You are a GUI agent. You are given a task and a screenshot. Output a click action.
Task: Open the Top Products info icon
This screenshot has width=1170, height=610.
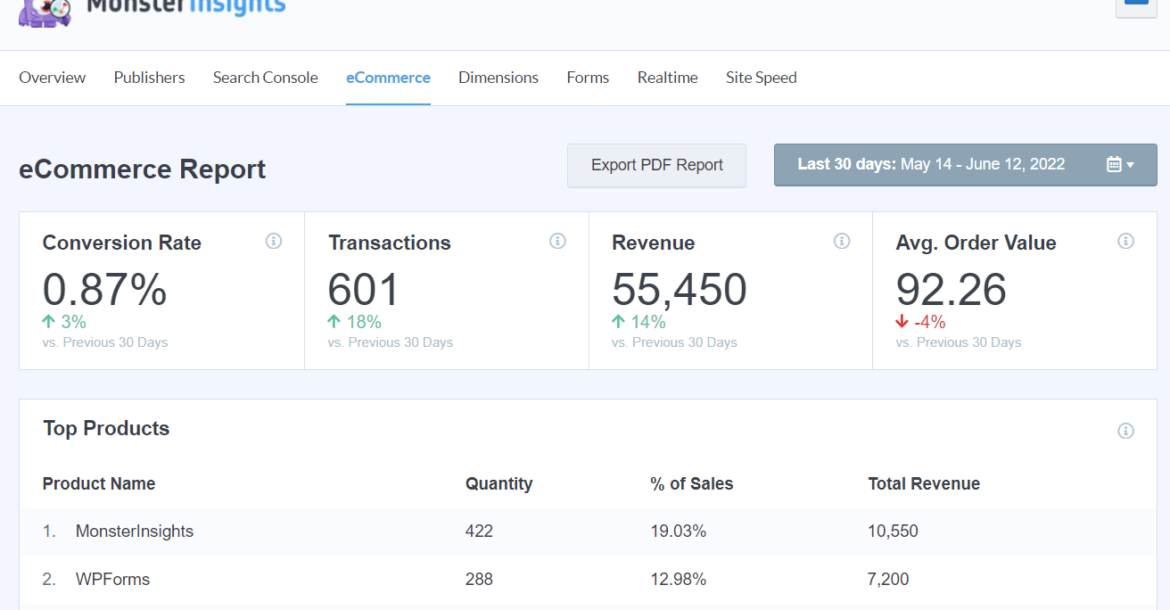pos(1125,431)
